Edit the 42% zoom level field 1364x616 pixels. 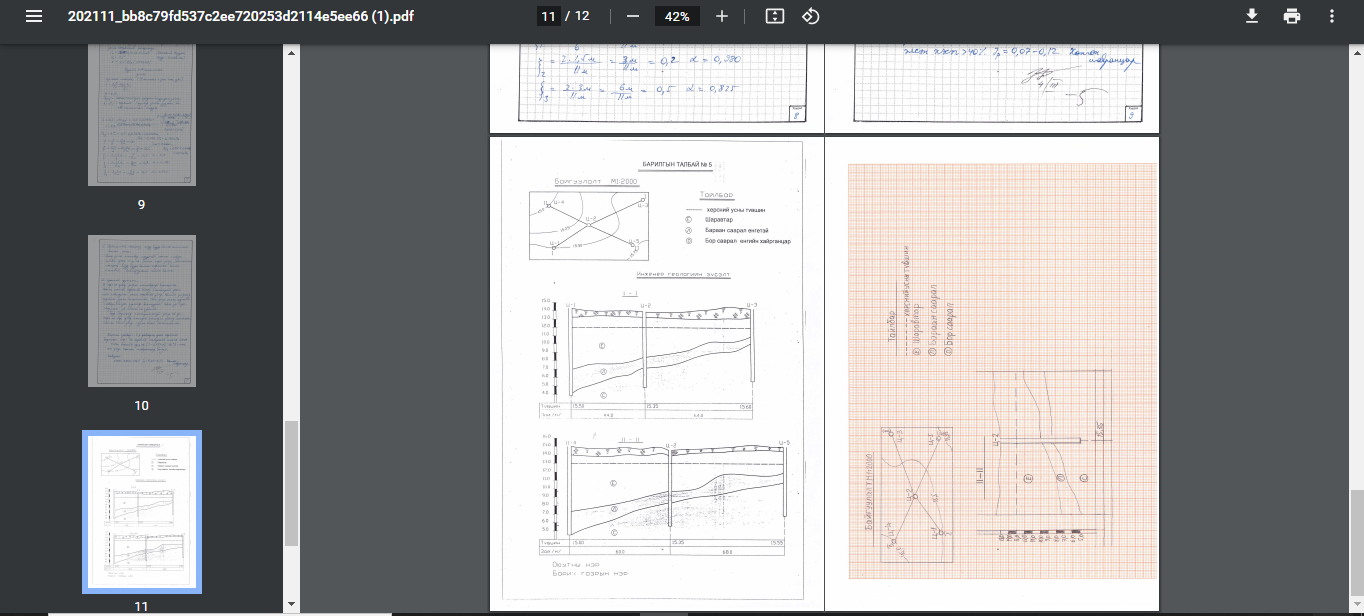click(x=677, y=17)
